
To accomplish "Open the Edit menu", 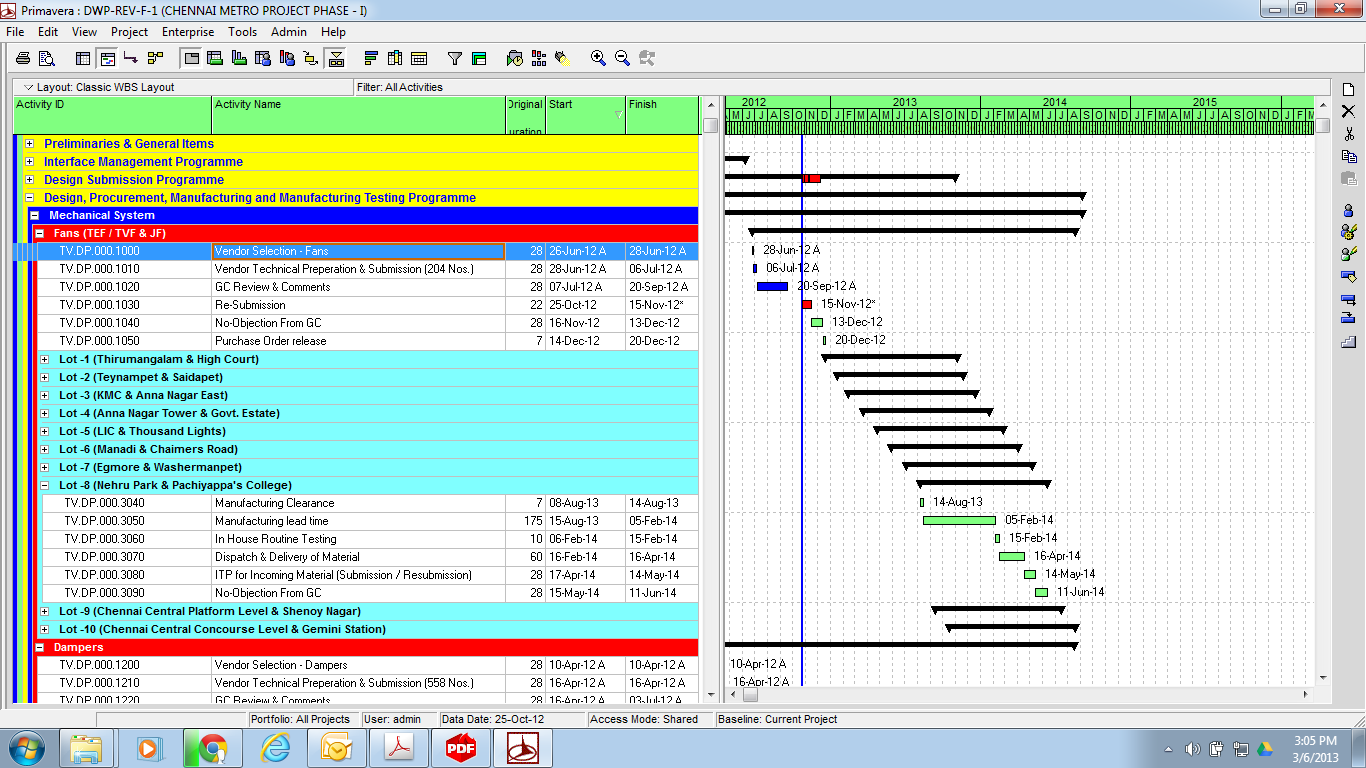I will [48, 32].
